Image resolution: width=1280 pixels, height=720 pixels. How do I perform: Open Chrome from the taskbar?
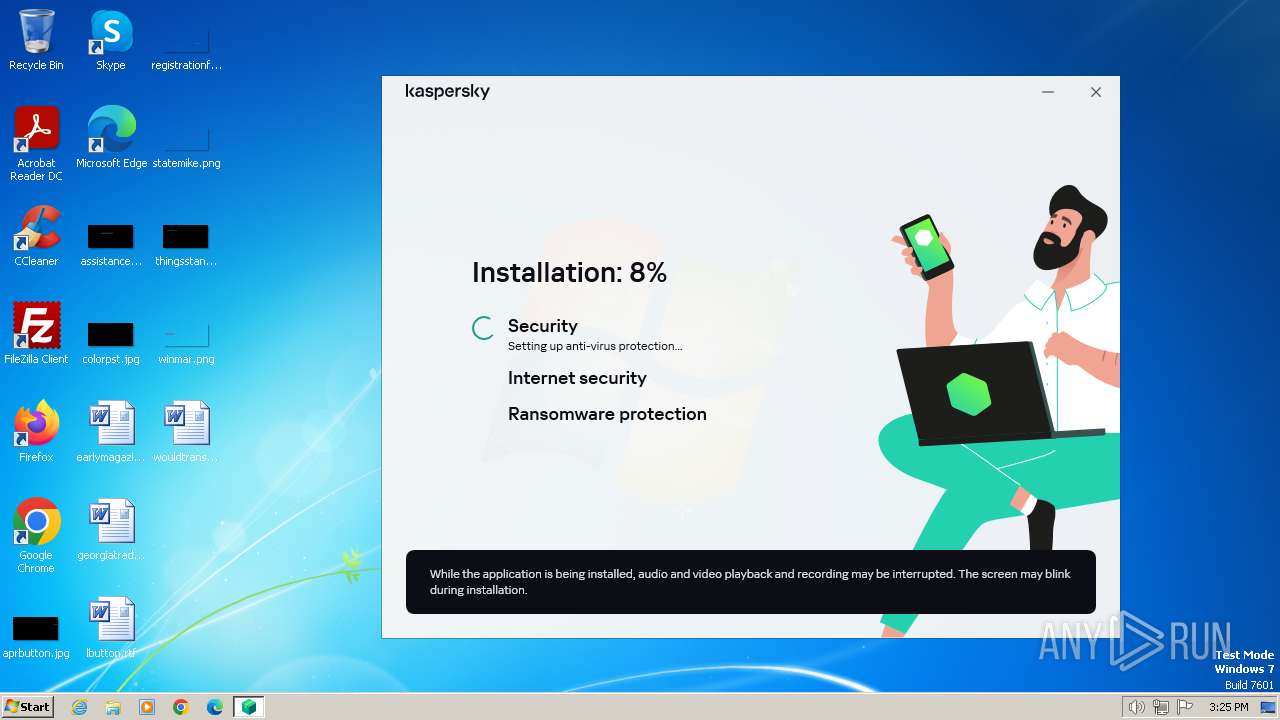pyautogui.click(x=181, y=707)
